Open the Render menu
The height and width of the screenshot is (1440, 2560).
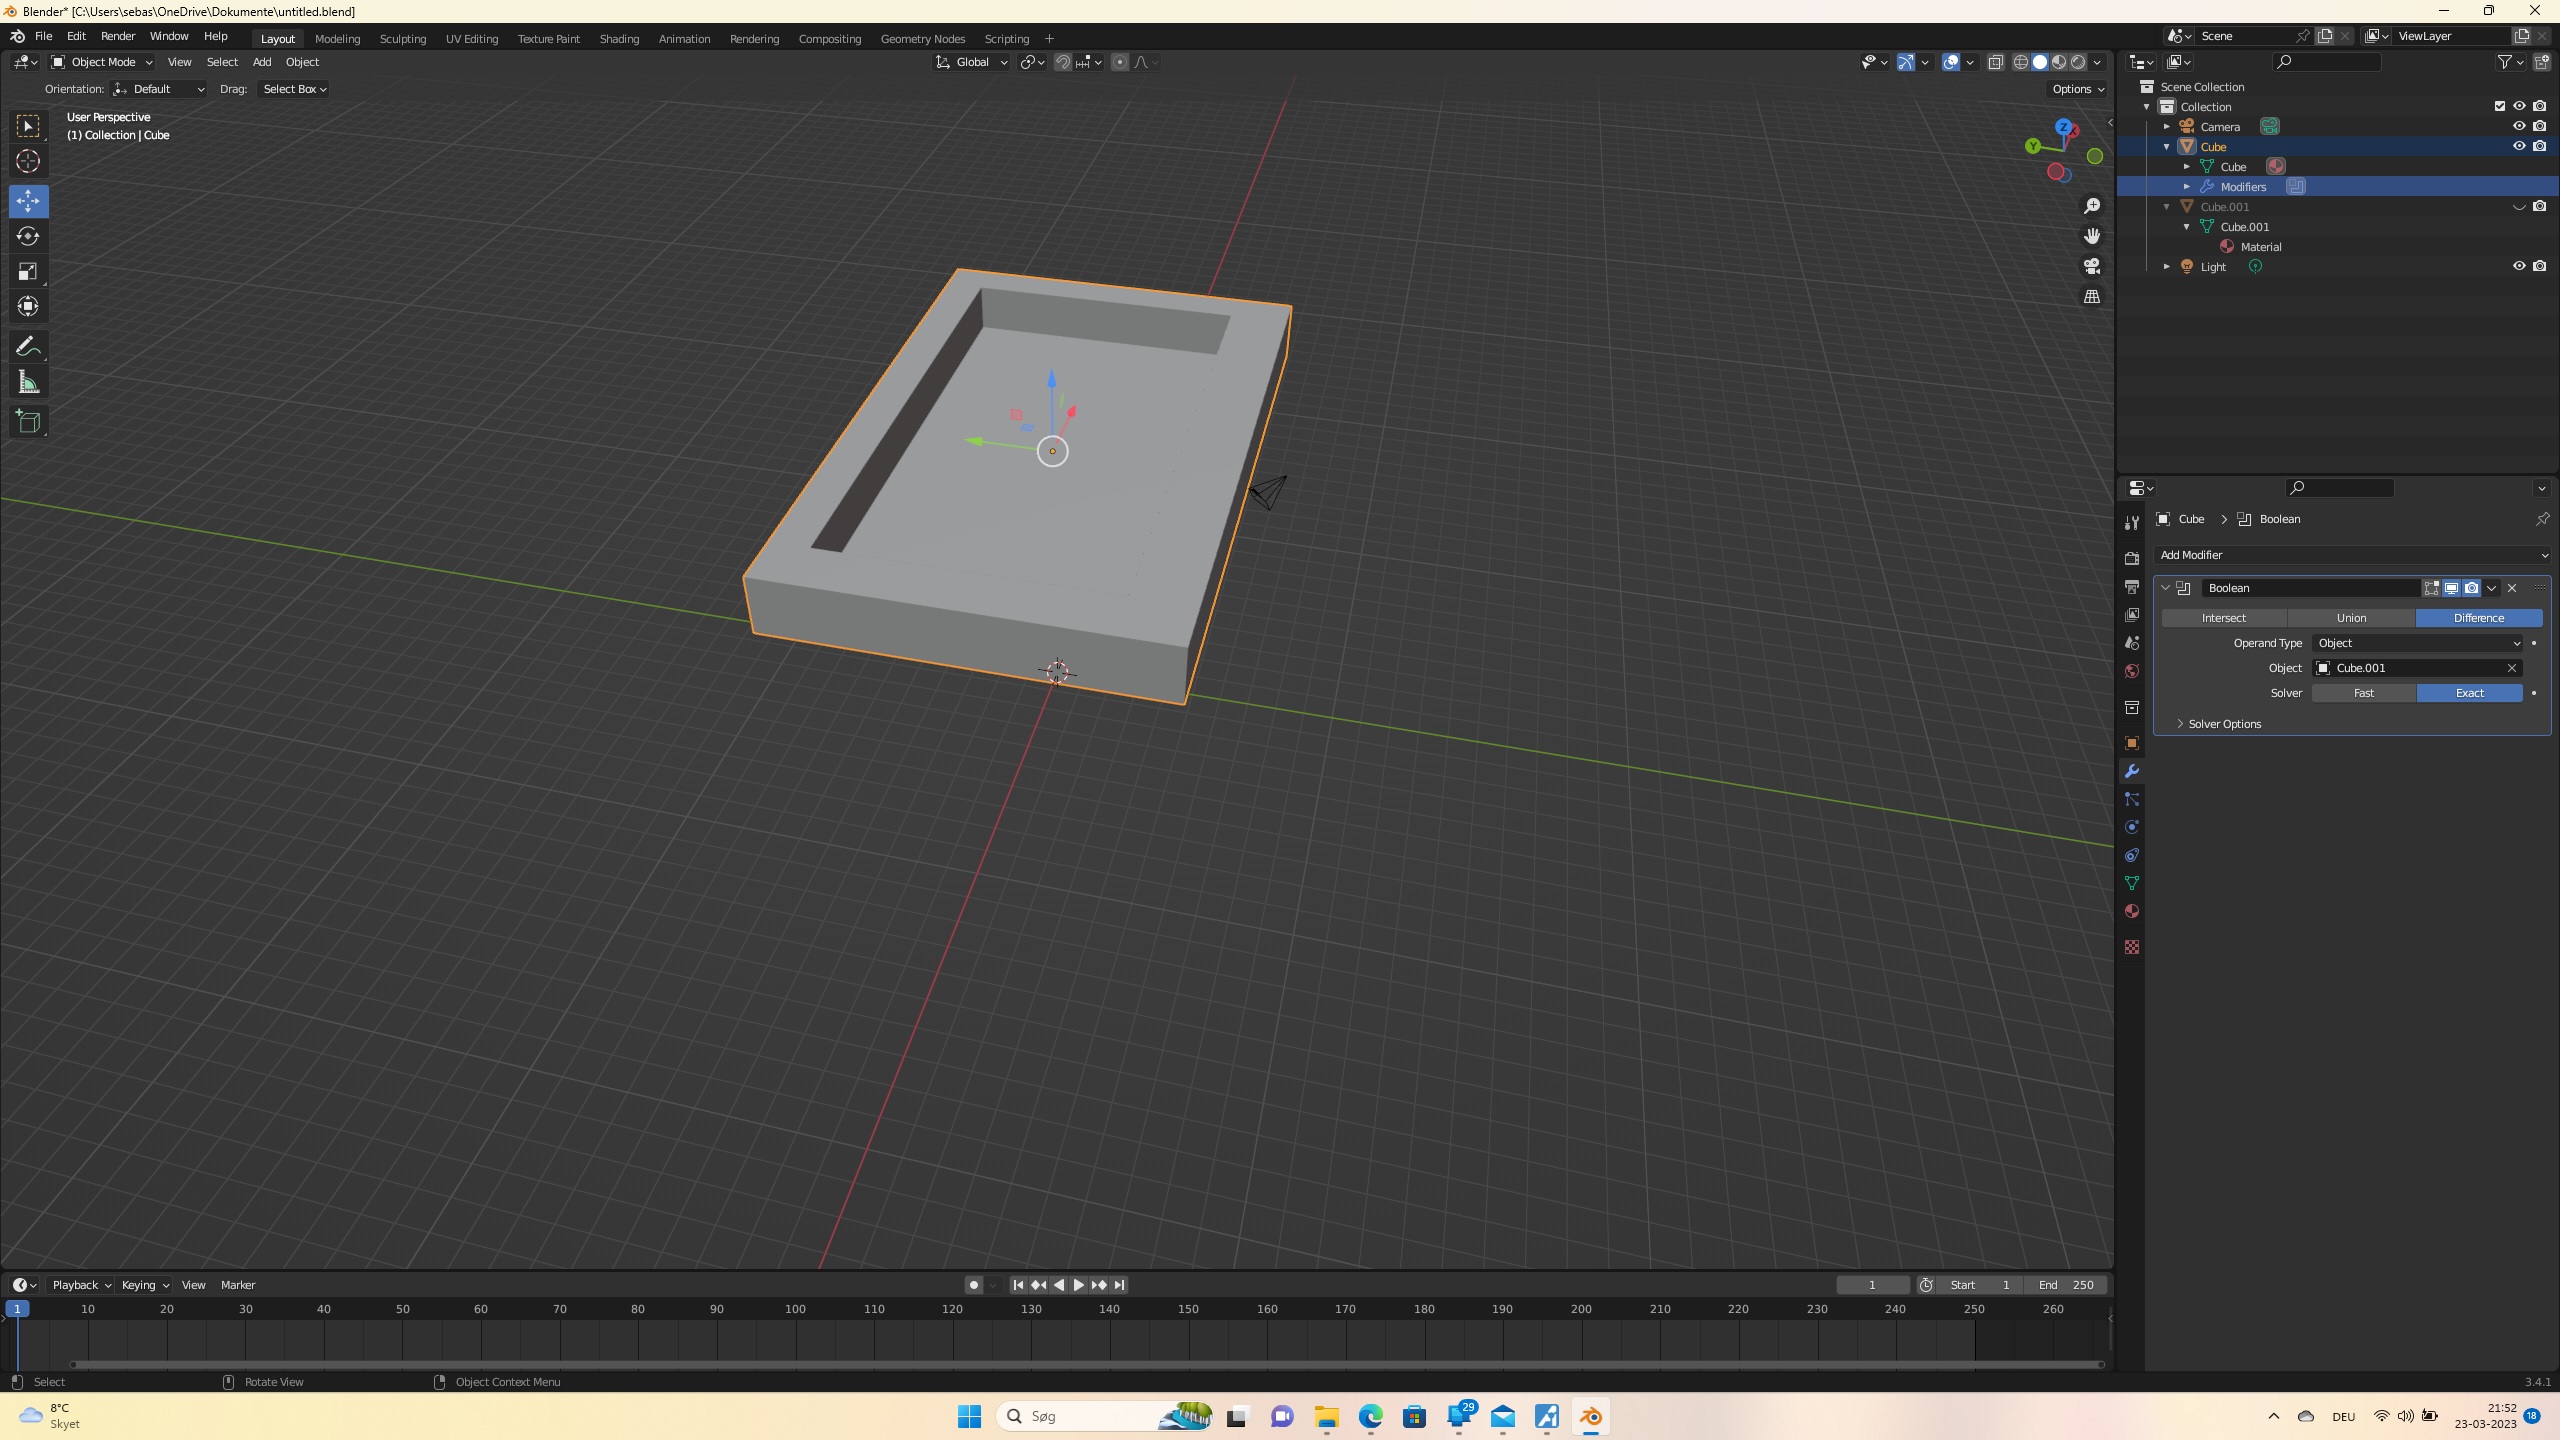[117, 36]
